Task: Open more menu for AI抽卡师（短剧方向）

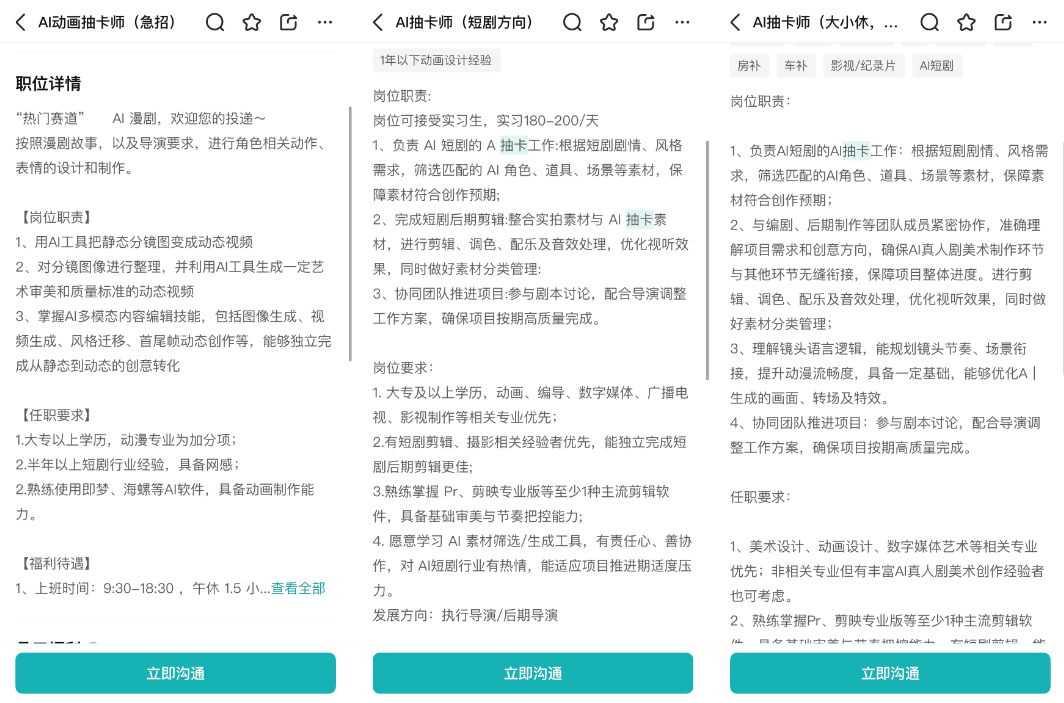Action: pyautogui.click(x=682, y=22)
